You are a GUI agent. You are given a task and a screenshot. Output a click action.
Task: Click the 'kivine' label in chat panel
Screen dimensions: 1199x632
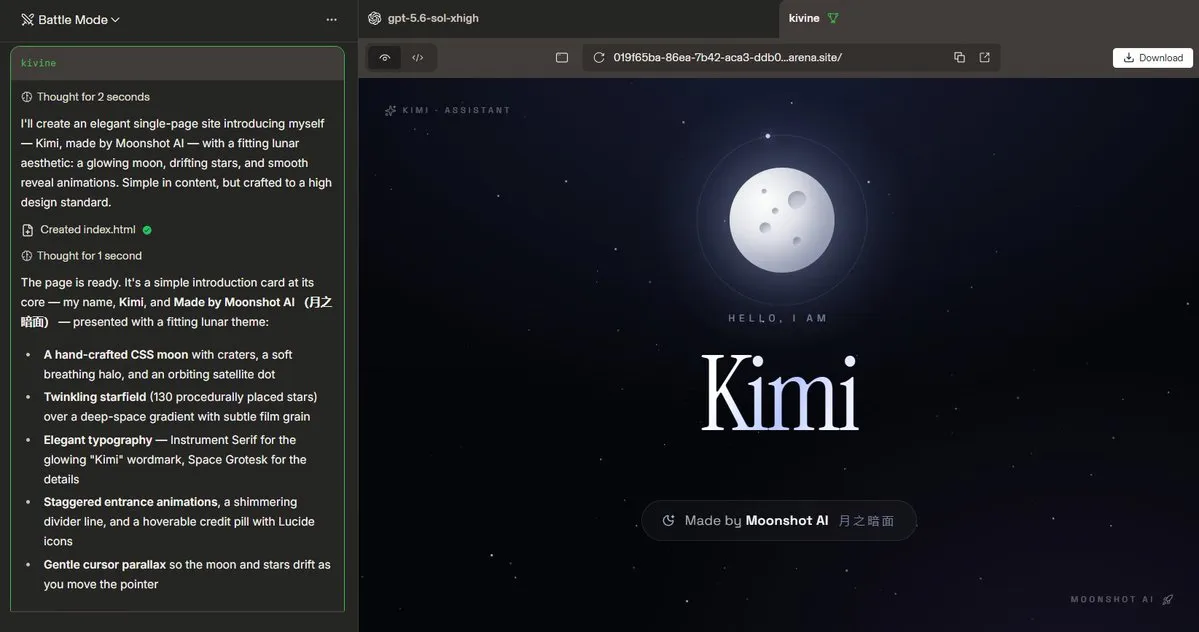point(38,63)
